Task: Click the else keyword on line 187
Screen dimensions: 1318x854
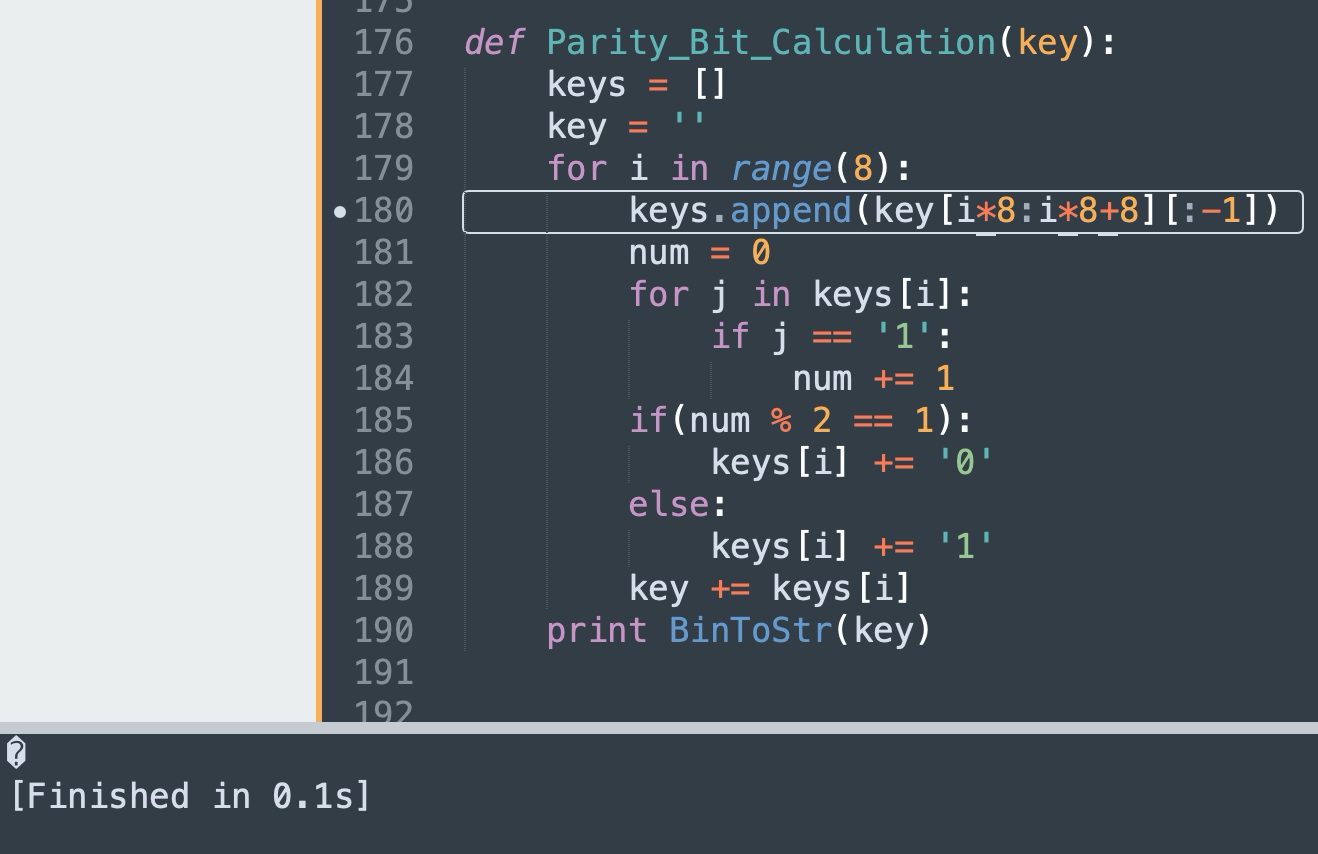Action: coord(668,504)
